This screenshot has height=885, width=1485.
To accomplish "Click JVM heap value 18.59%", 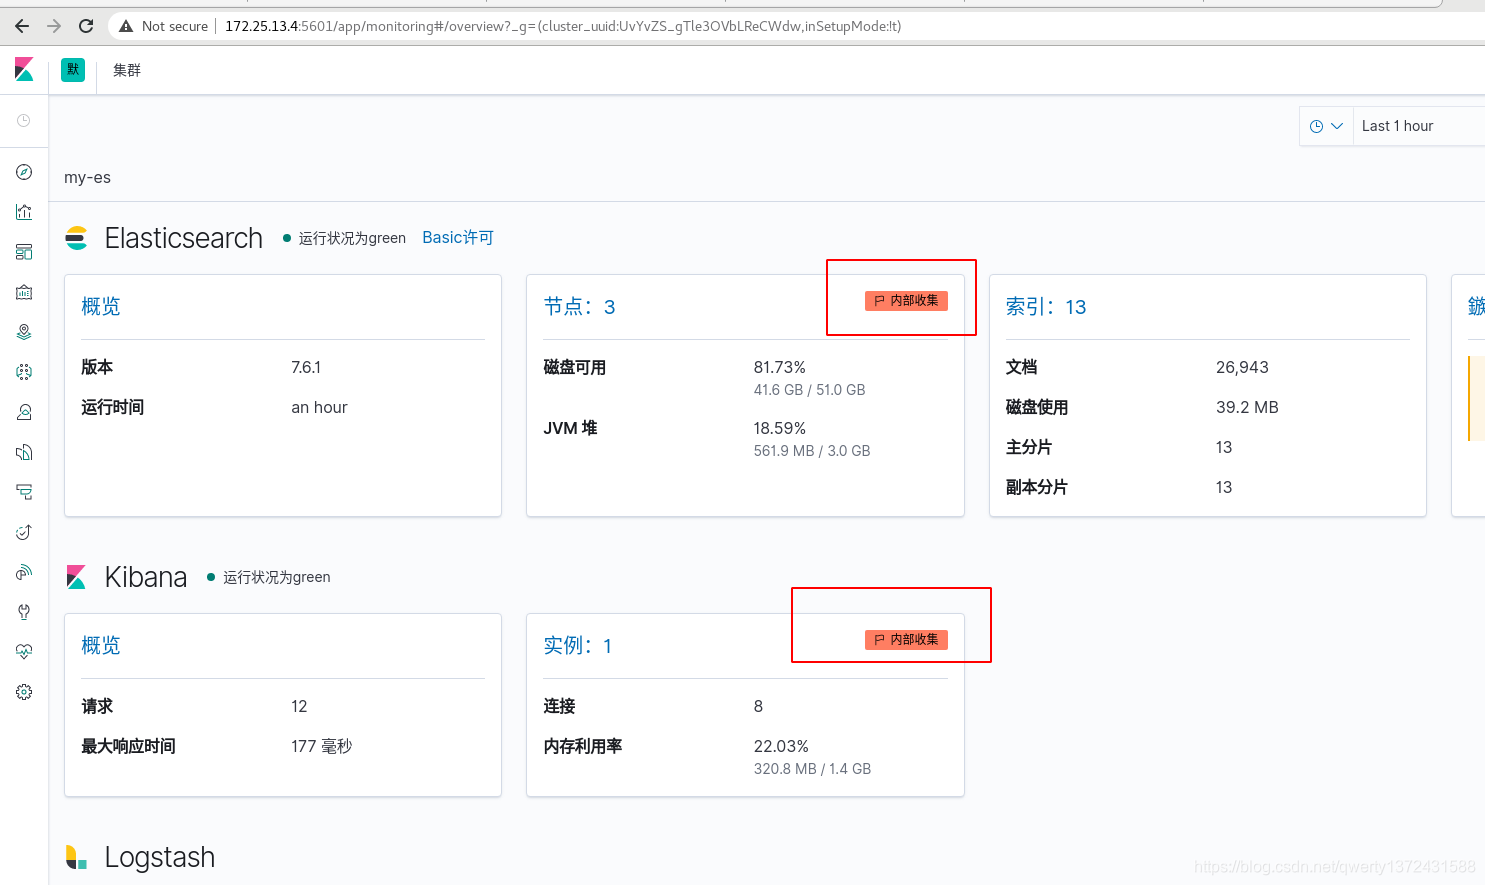I will tap(780, 428).
